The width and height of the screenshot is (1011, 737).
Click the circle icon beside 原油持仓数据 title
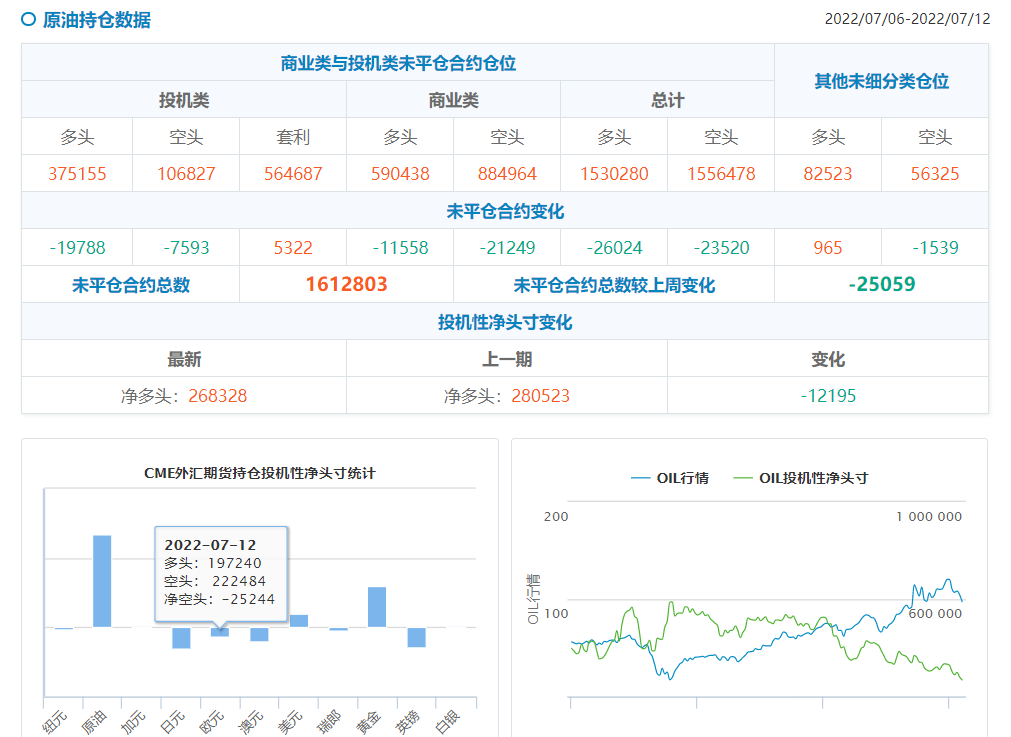(x=28, y=19)
